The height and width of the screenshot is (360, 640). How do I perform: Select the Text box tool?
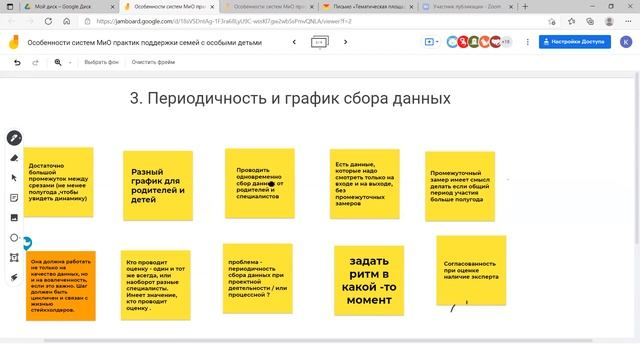pyautogui.click(x=14, y=258)
